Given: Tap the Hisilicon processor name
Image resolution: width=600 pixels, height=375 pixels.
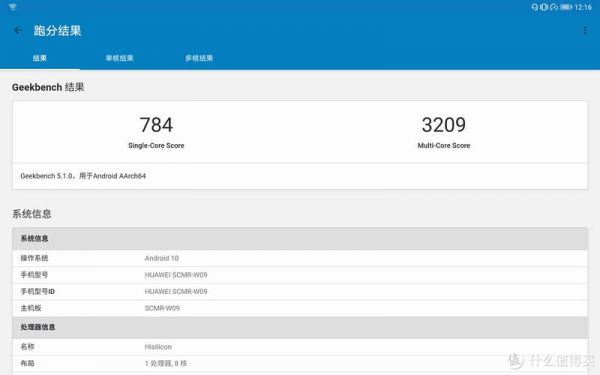Looking at the screenshot, I should (x=158, y=347).
